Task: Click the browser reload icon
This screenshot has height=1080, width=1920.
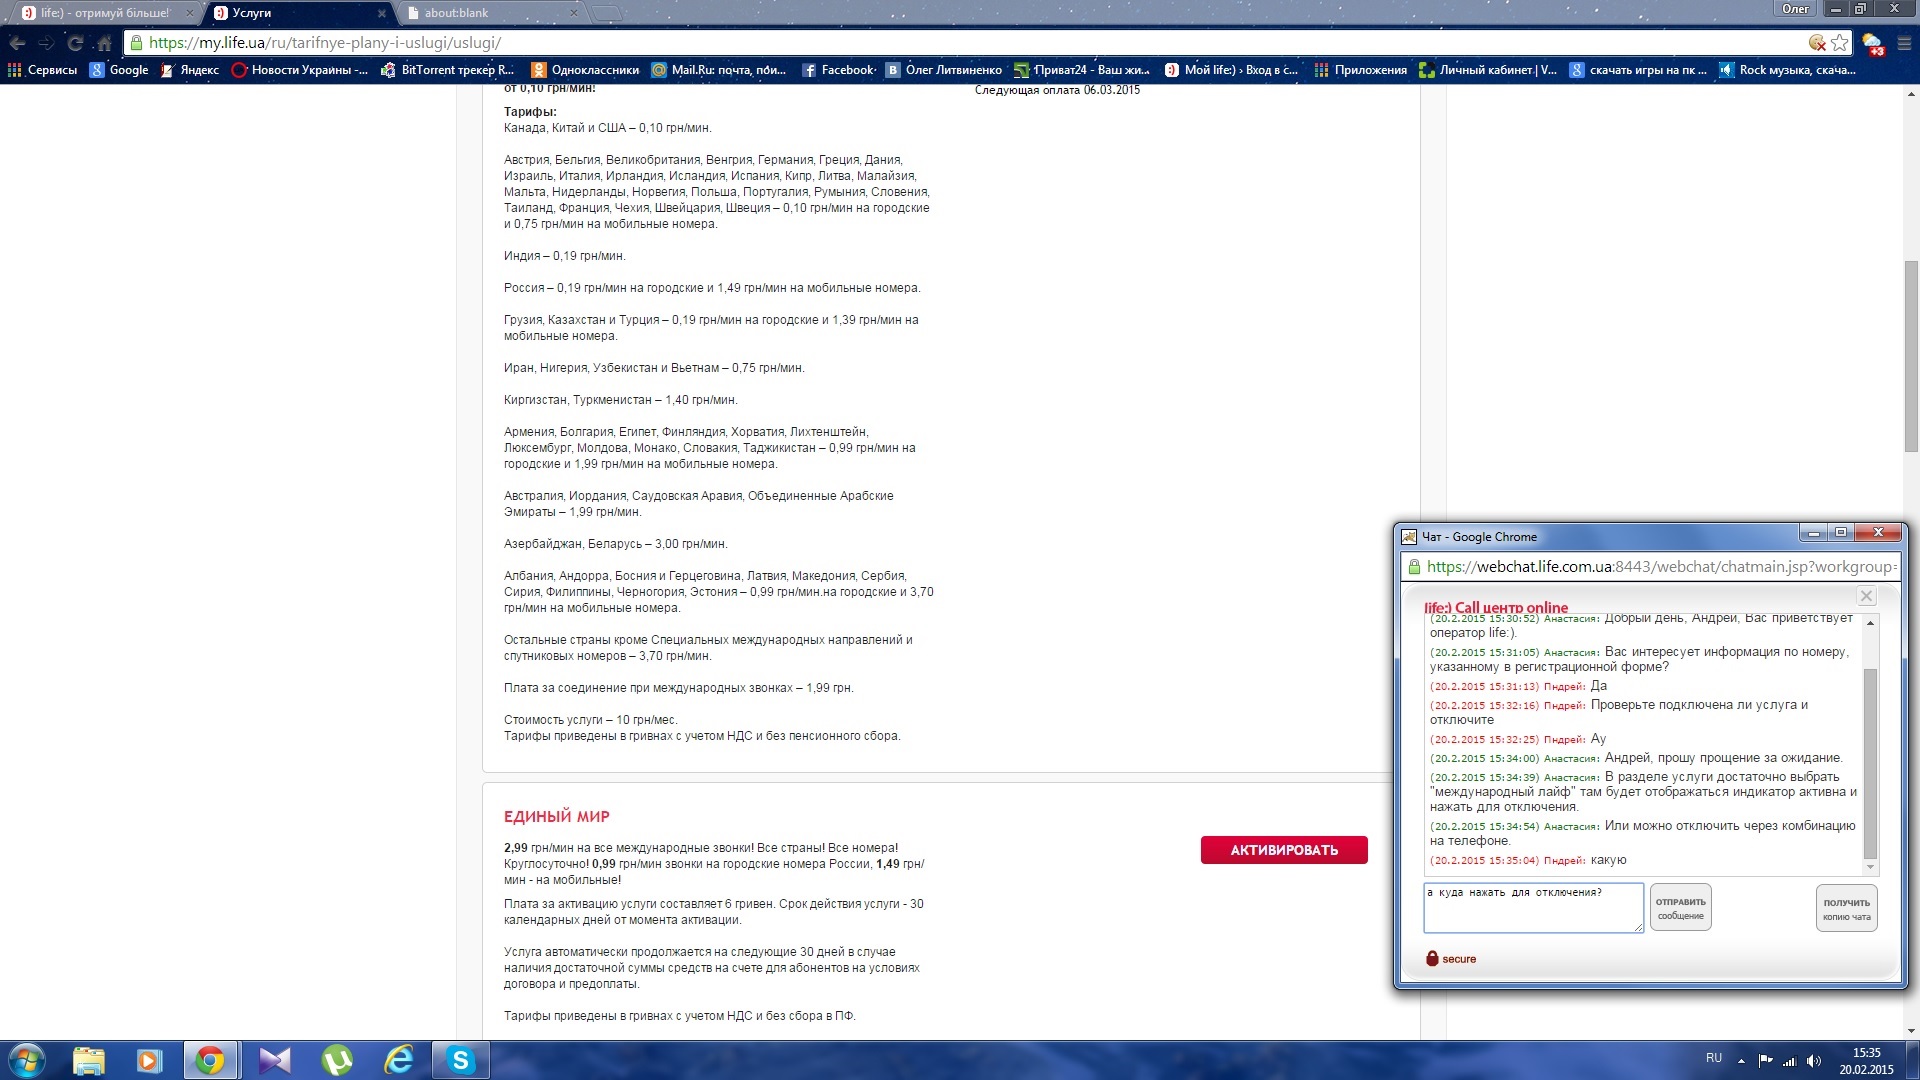Action: (74, 43)
